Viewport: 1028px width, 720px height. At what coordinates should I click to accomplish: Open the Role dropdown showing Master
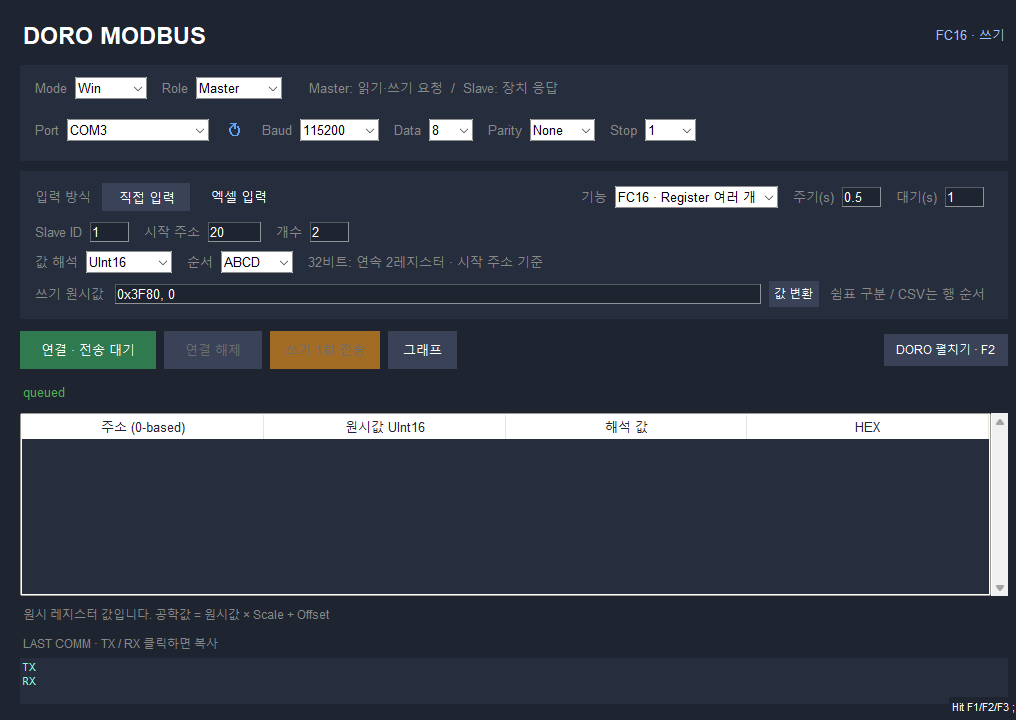point(239,89)
